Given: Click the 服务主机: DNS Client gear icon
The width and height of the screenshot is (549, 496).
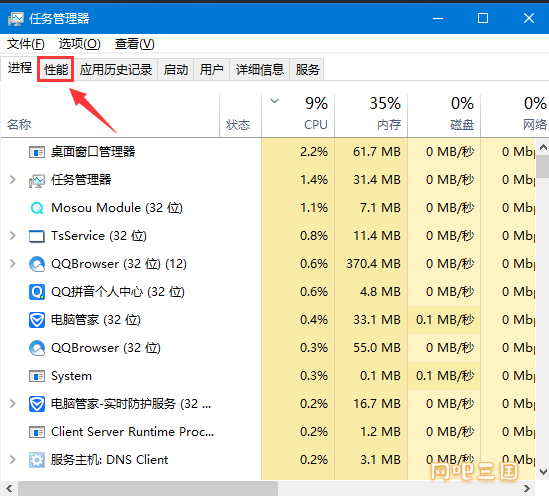Looking at the screenshot, I should pyautogui.click(x=37, y=460).
